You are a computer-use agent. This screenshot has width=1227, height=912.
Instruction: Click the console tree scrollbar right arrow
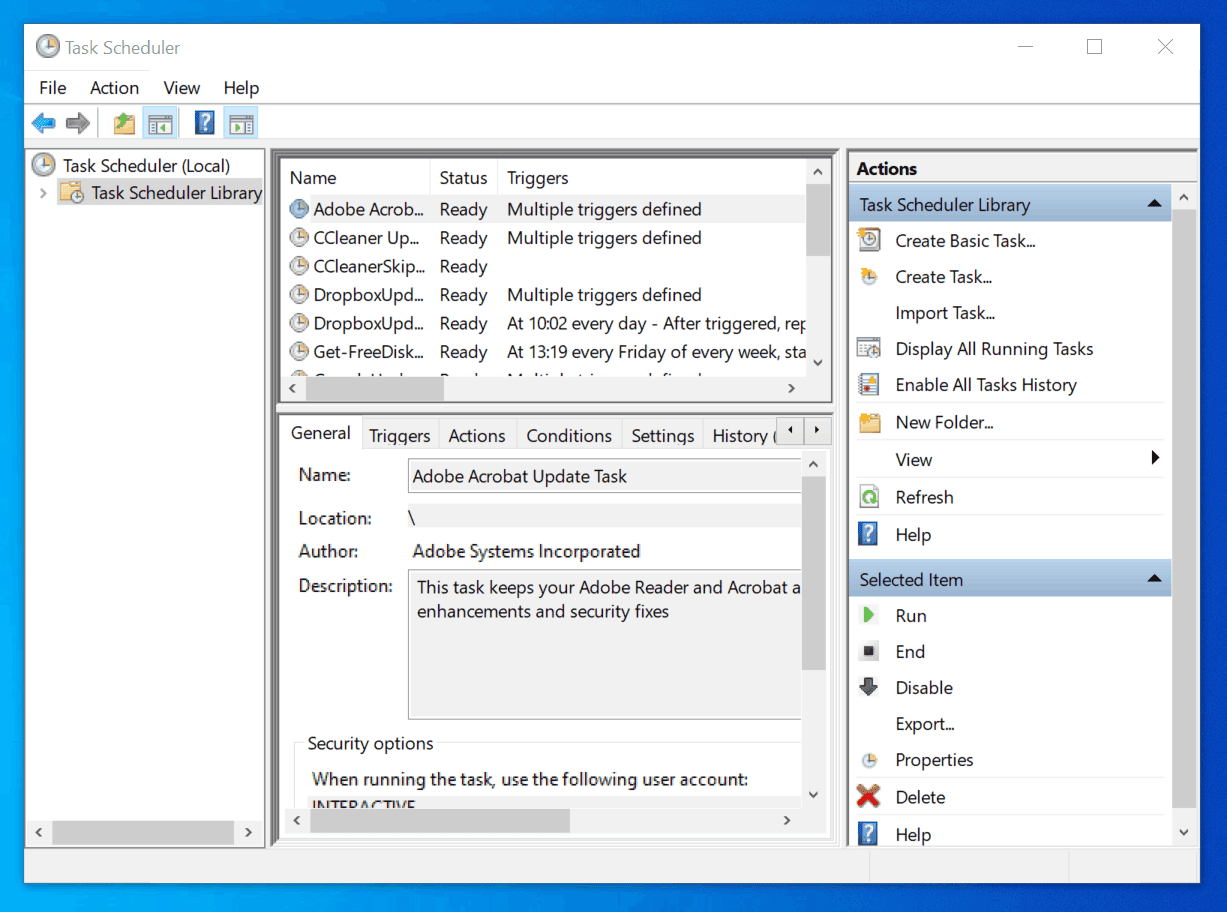248,831
